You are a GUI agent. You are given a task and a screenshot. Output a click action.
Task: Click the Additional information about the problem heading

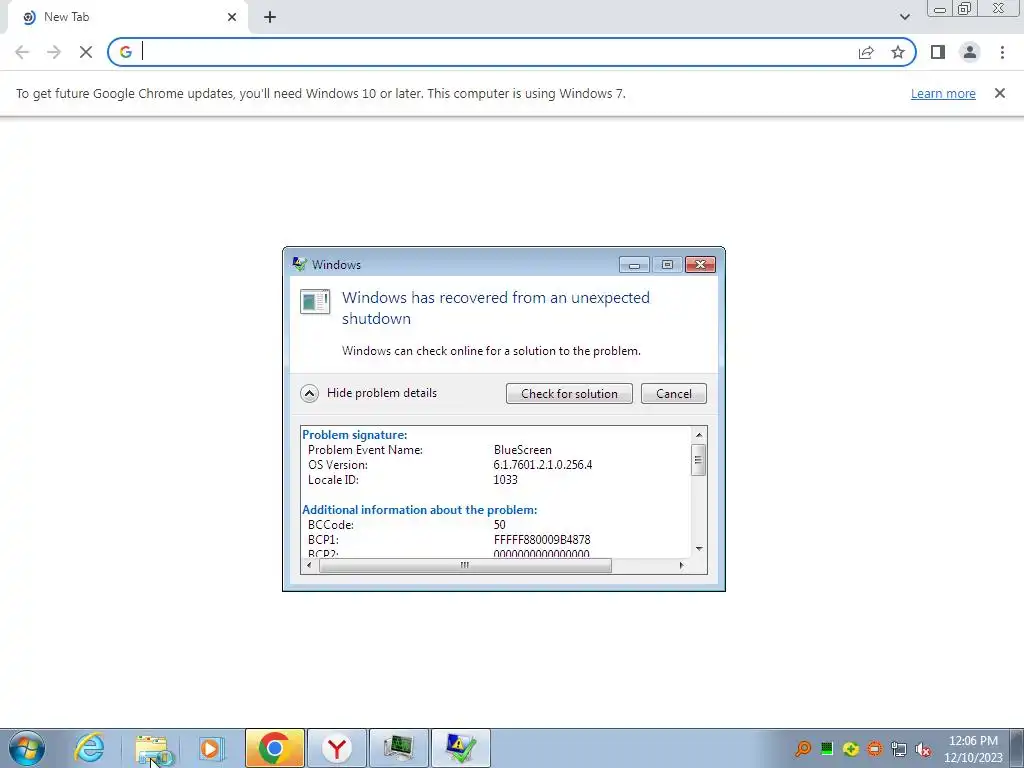point(419,510)
